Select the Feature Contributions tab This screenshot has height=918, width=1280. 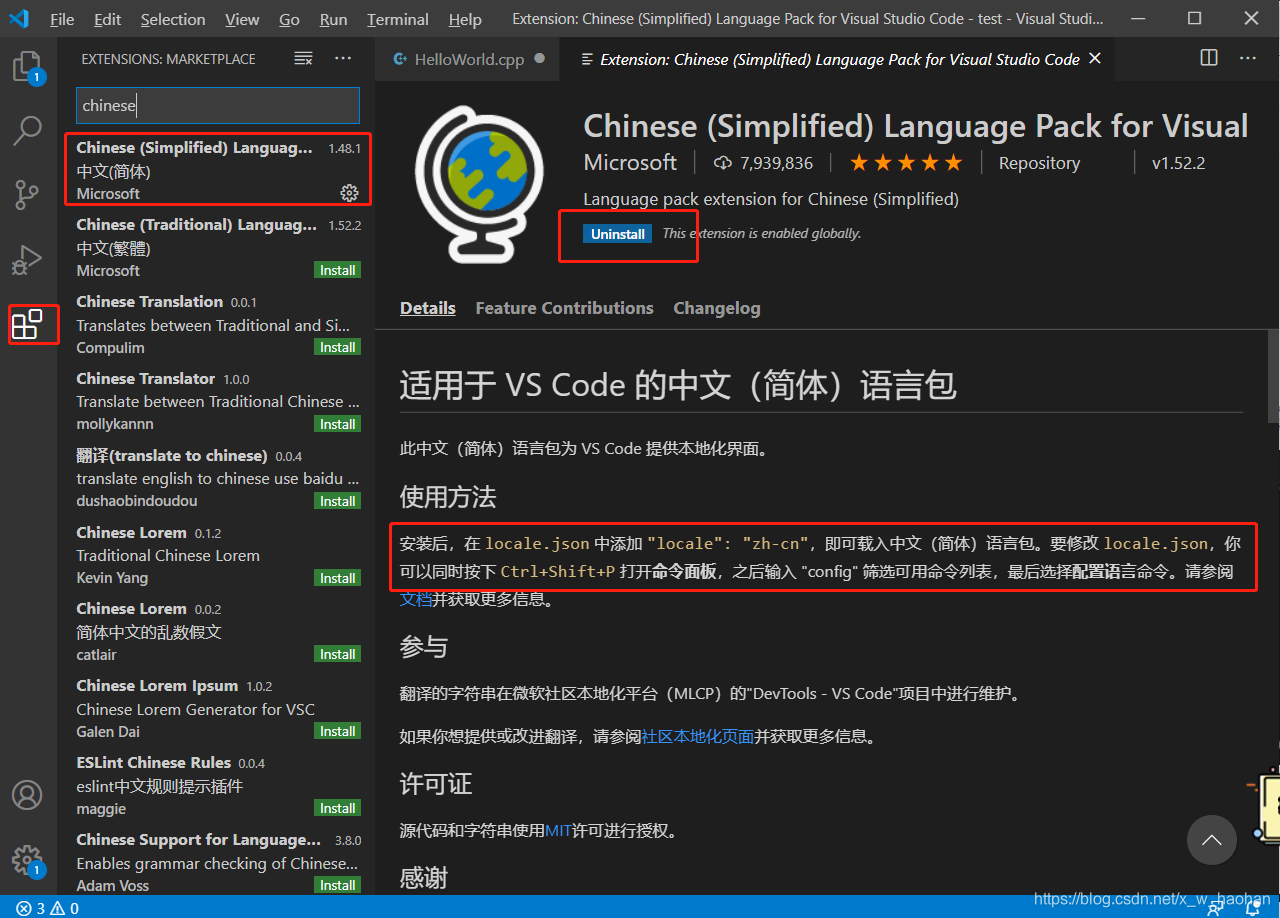point(564,308)
